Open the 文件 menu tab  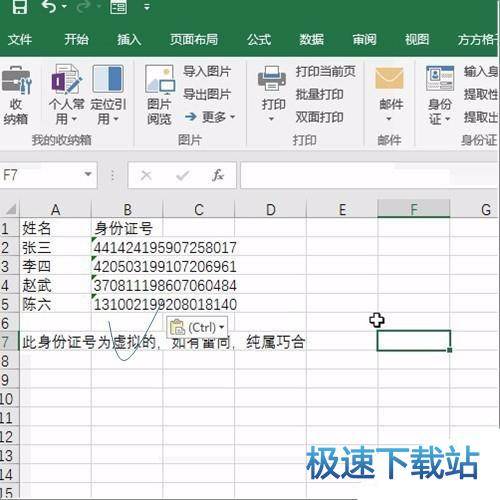20,40
